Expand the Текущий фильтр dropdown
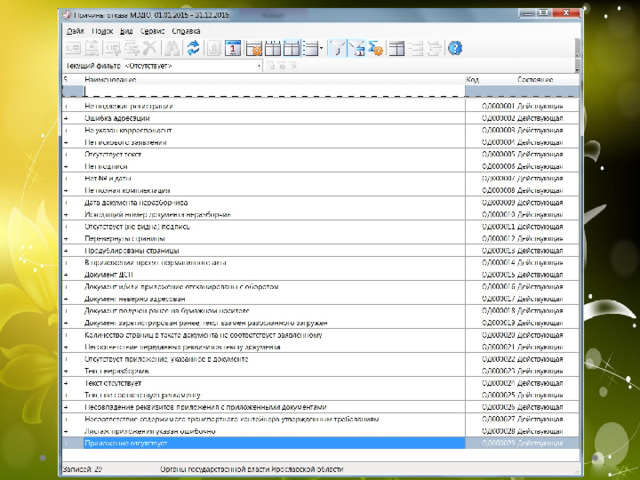The height and width of the screenshot is (480, 640). [x=259, y=65]
